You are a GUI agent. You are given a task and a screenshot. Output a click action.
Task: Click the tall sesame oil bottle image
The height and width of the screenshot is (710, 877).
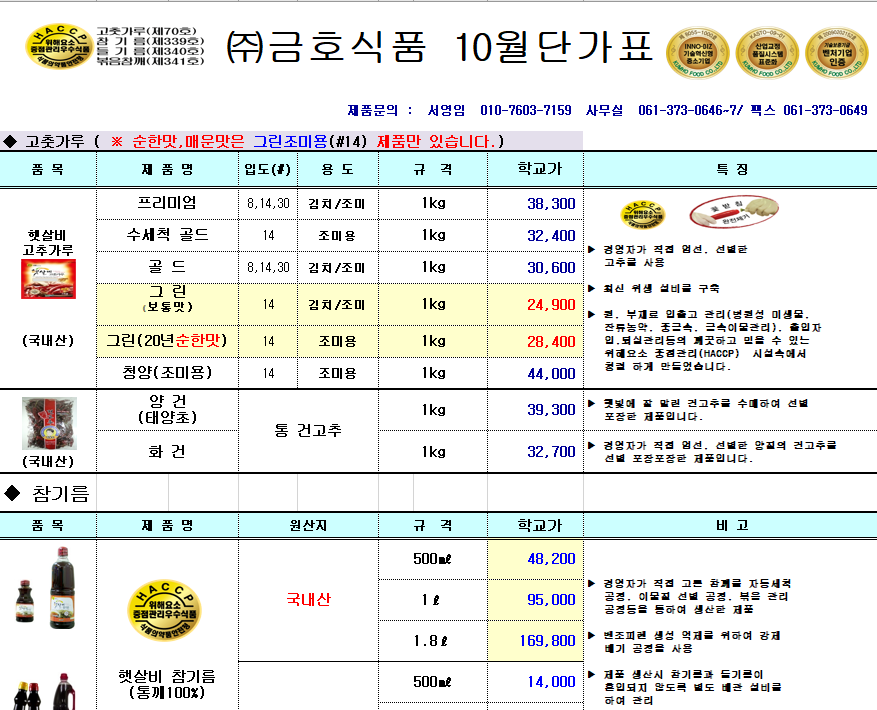point(63,587)
